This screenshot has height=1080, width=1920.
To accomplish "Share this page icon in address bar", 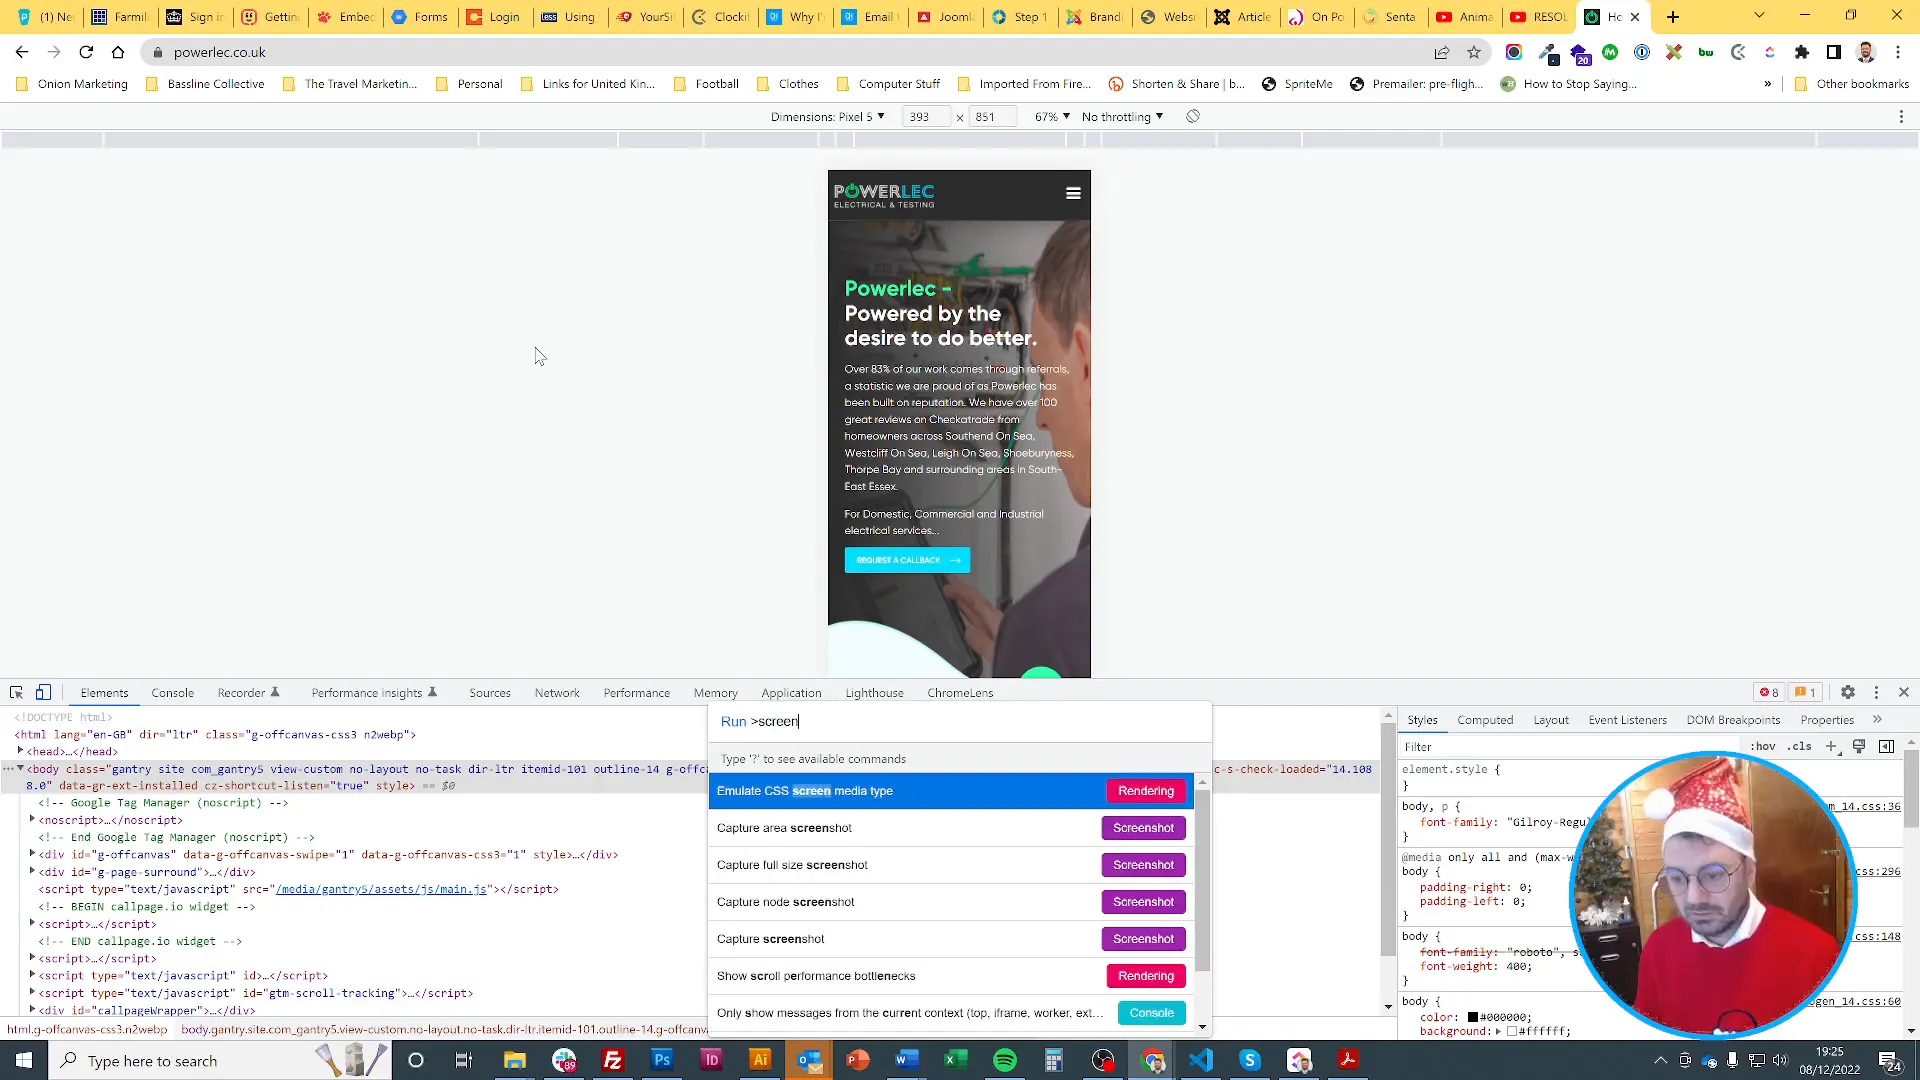I will pyautogui.click(x=1442, y=52).
